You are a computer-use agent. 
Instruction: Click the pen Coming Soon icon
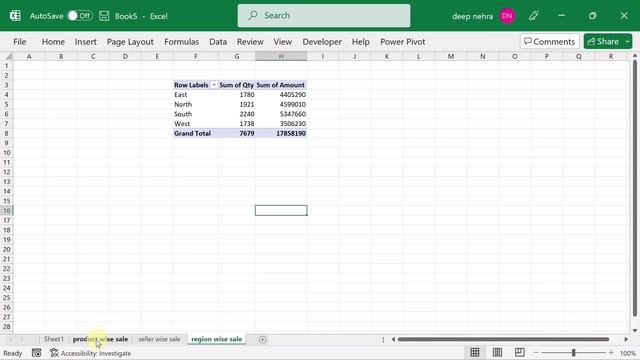(x=534, y=16)
